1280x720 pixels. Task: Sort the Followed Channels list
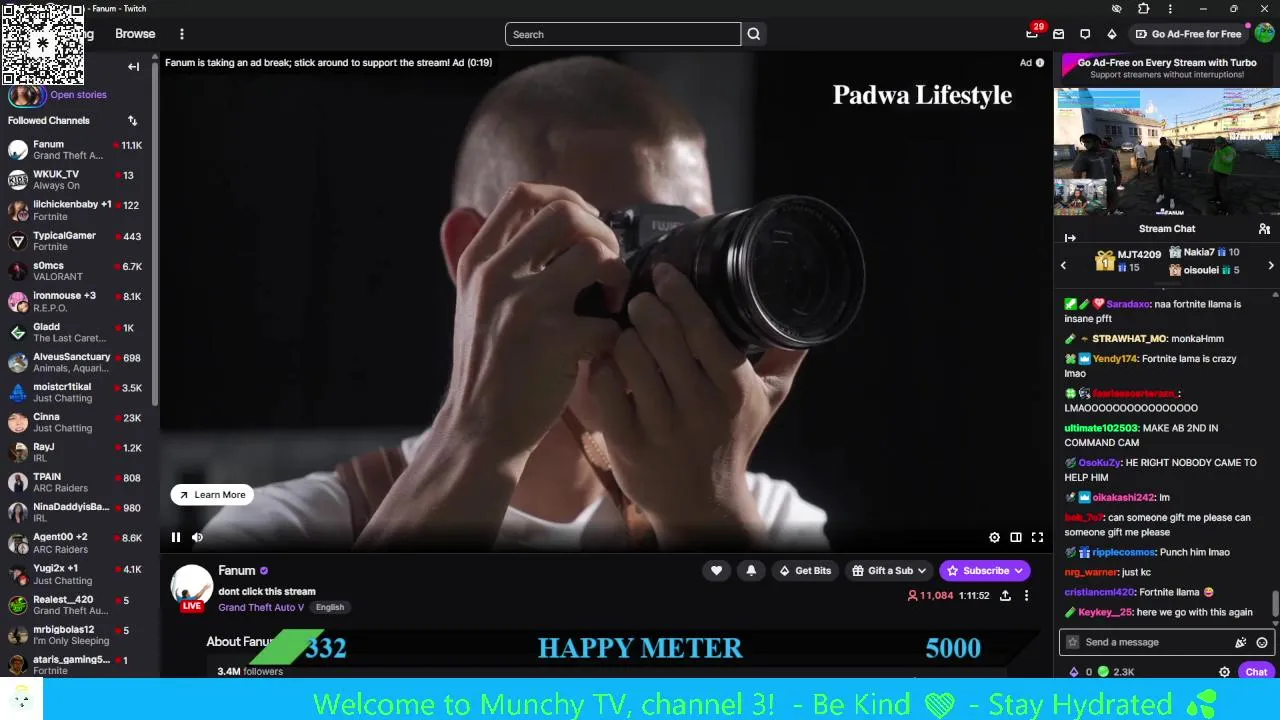132,121
